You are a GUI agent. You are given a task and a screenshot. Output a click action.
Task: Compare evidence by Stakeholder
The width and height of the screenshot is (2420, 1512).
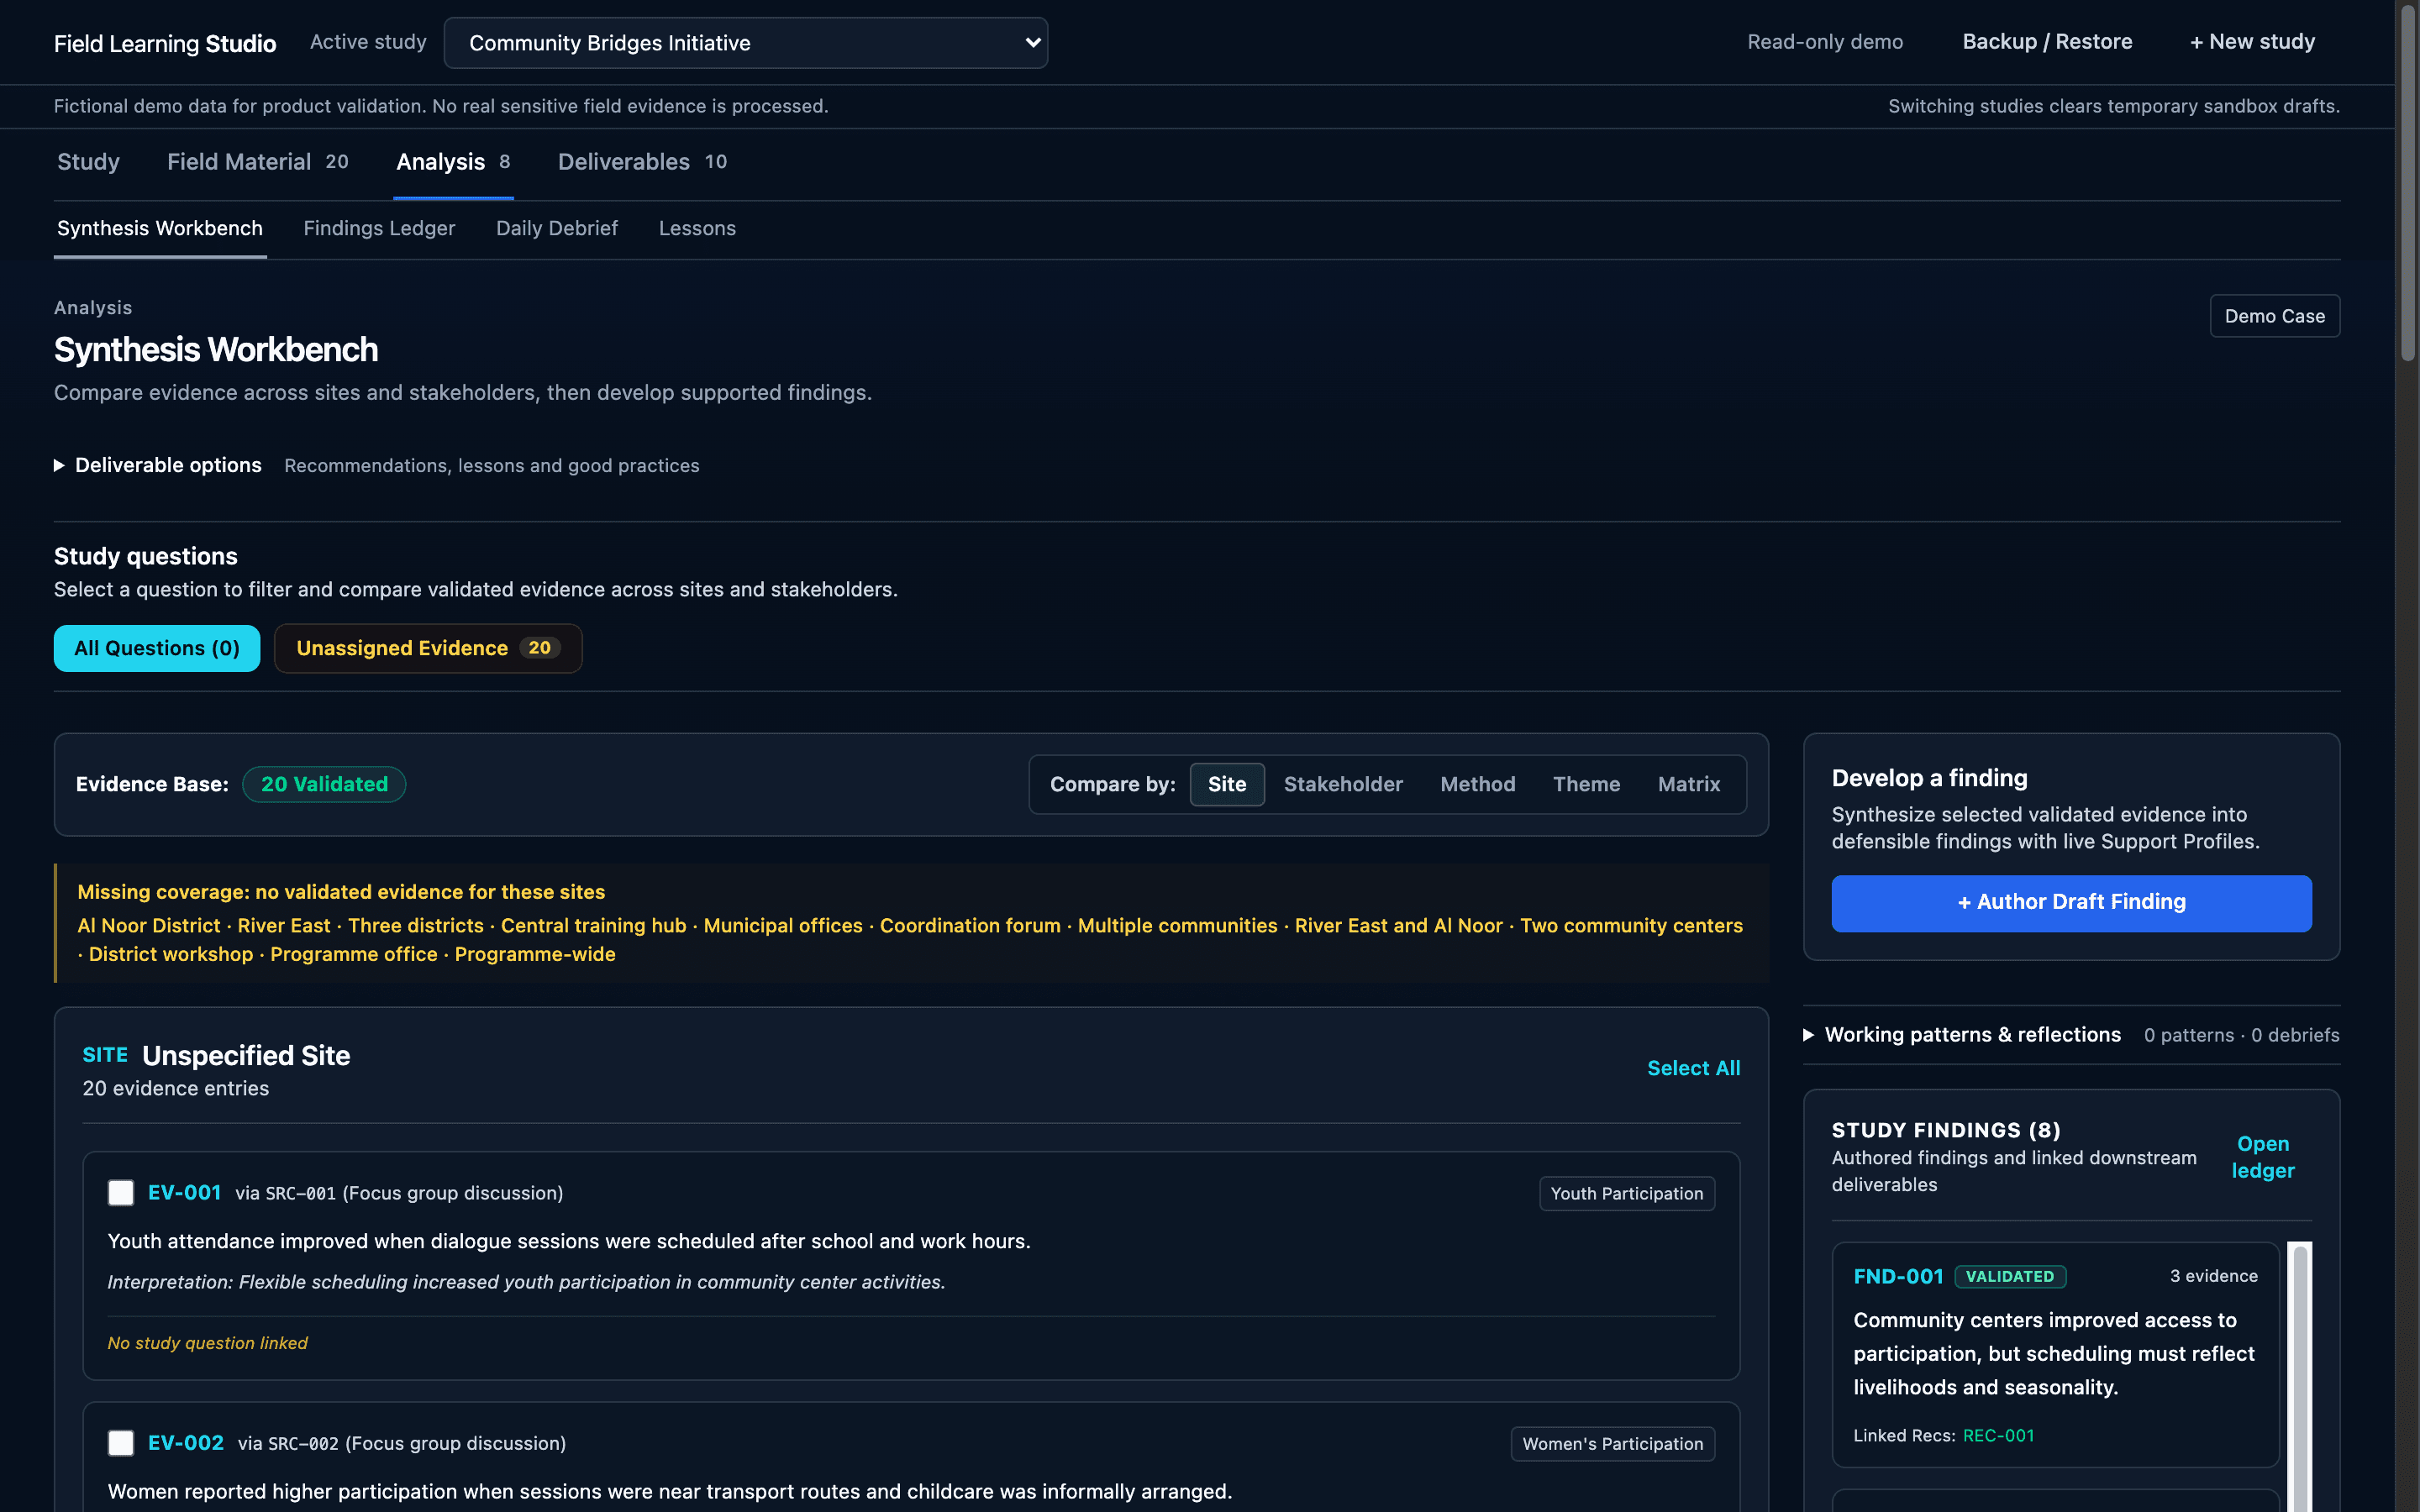pos(1343,784)
